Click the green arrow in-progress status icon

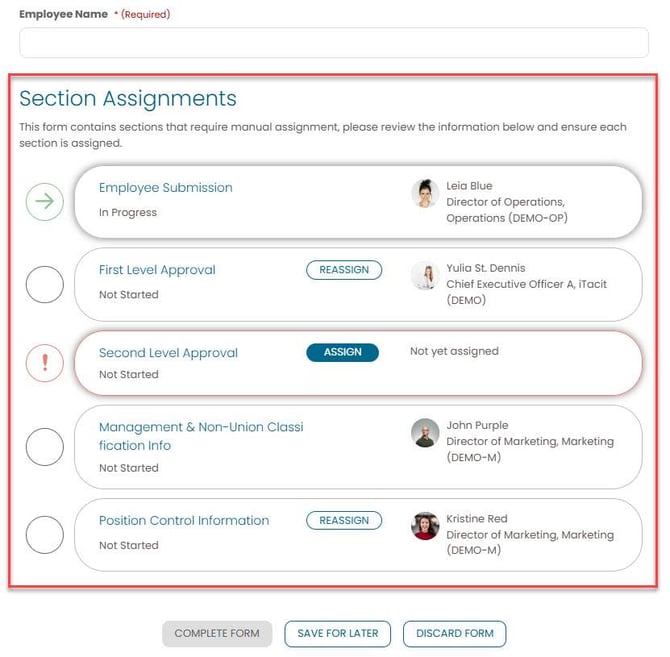[44, 203]
